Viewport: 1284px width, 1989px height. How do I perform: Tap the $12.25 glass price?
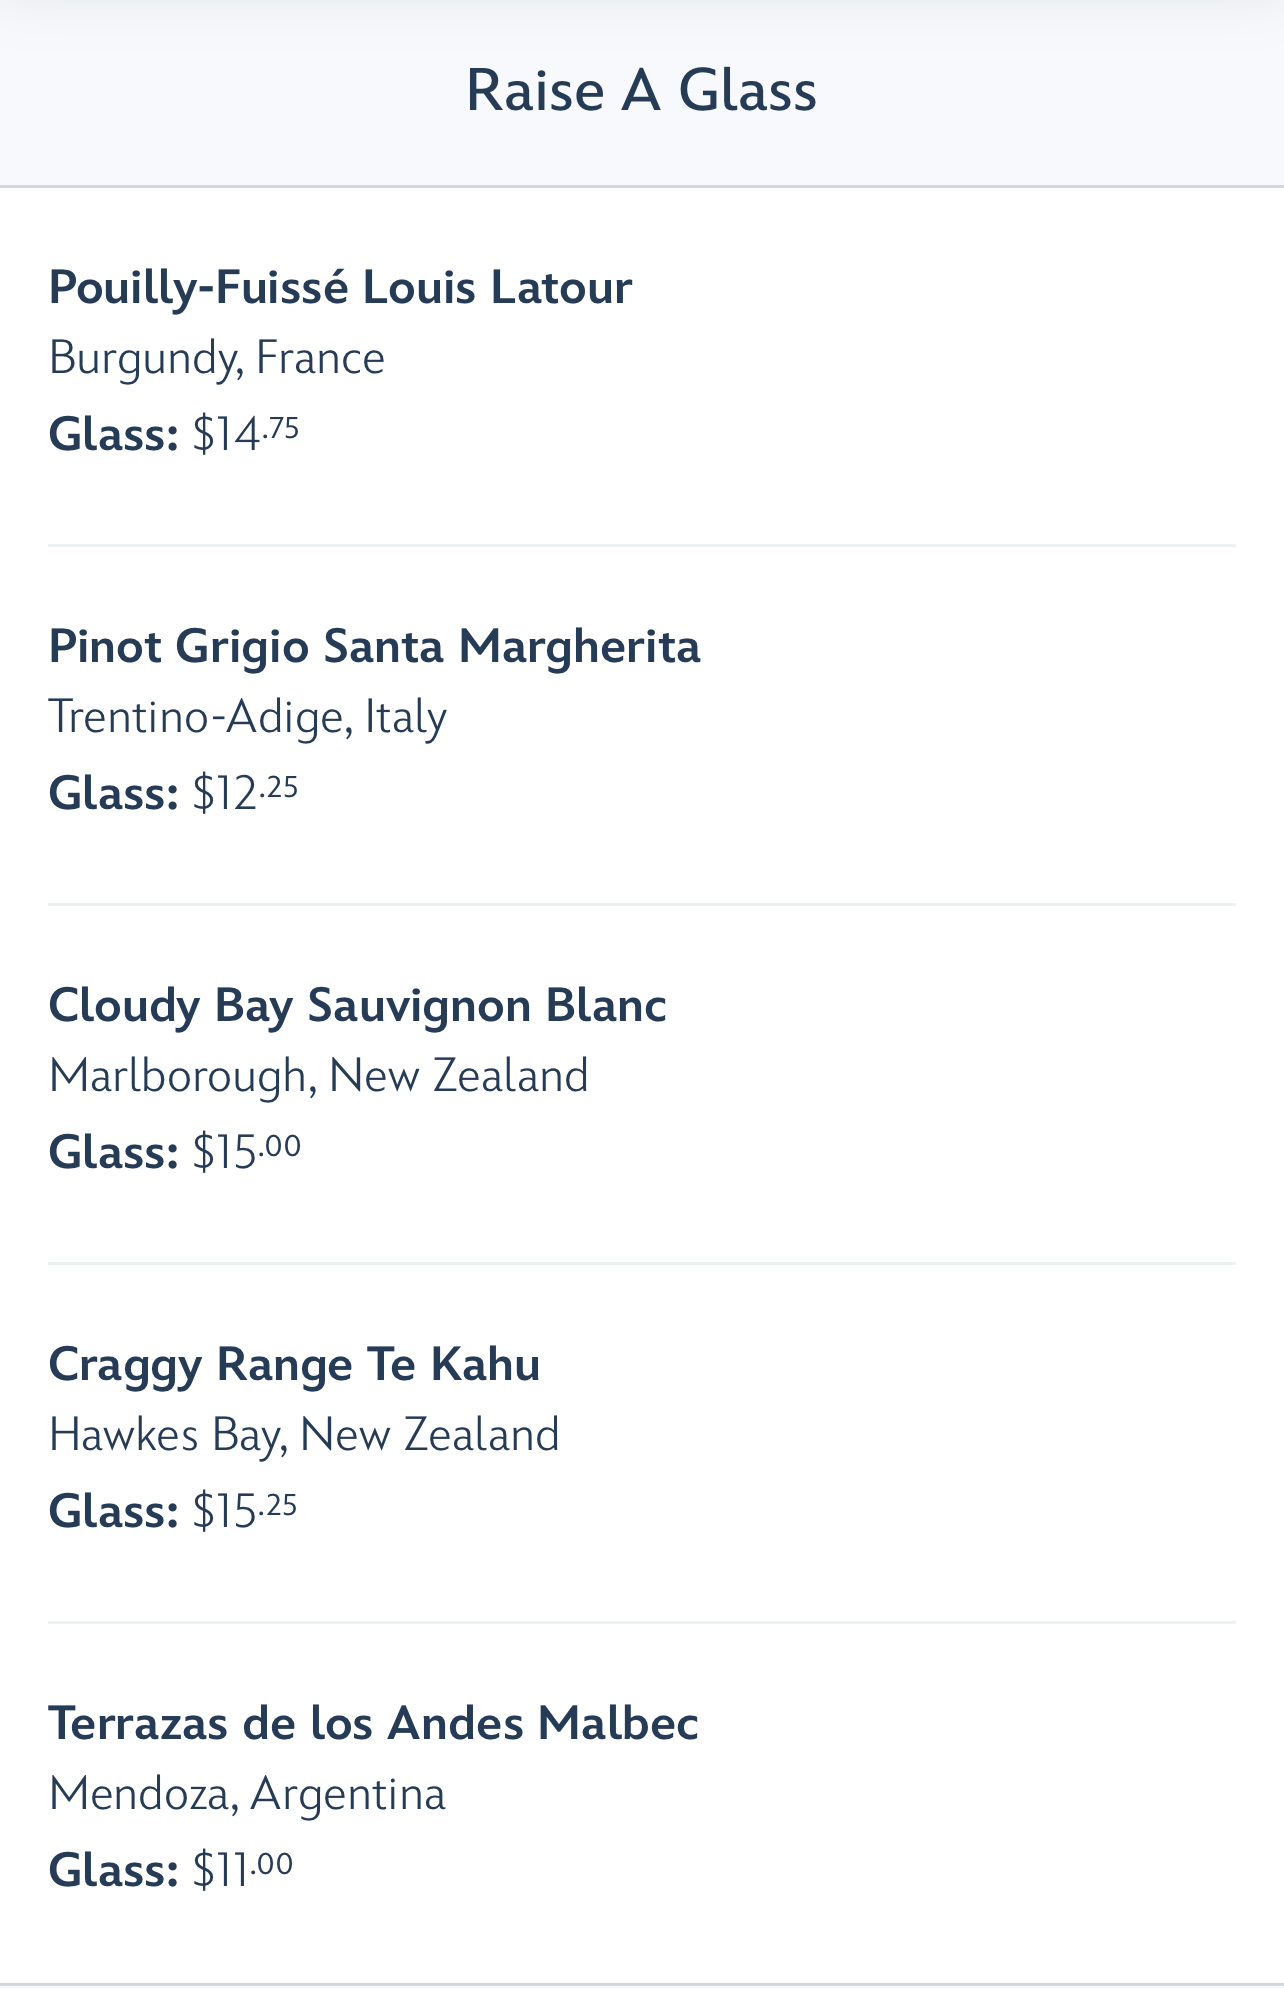tap(246, 793)
